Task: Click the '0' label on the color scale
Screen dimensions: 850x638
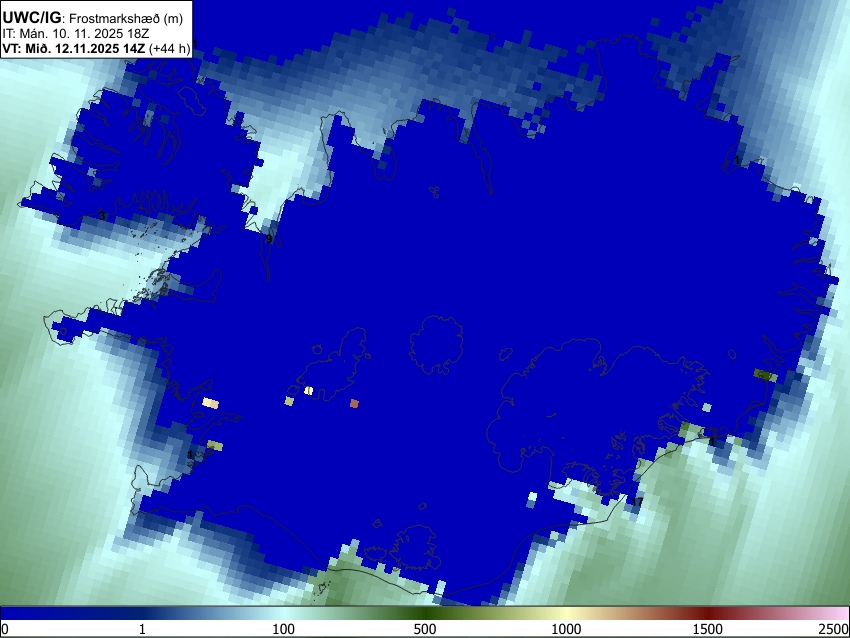Action: tap(5, 629)
